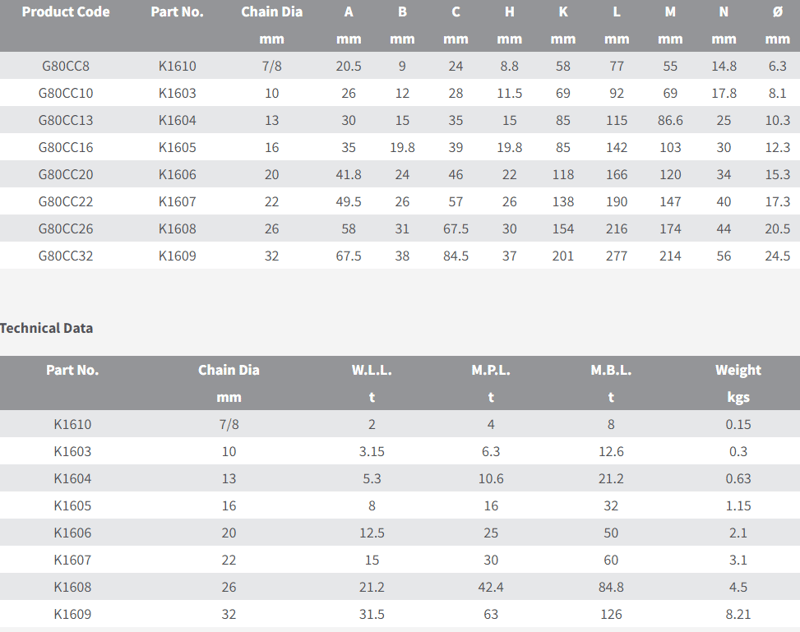Click the Product Code column header
Image resolution: width=800 pixels, height=632 pixels.
coord(66,12)
